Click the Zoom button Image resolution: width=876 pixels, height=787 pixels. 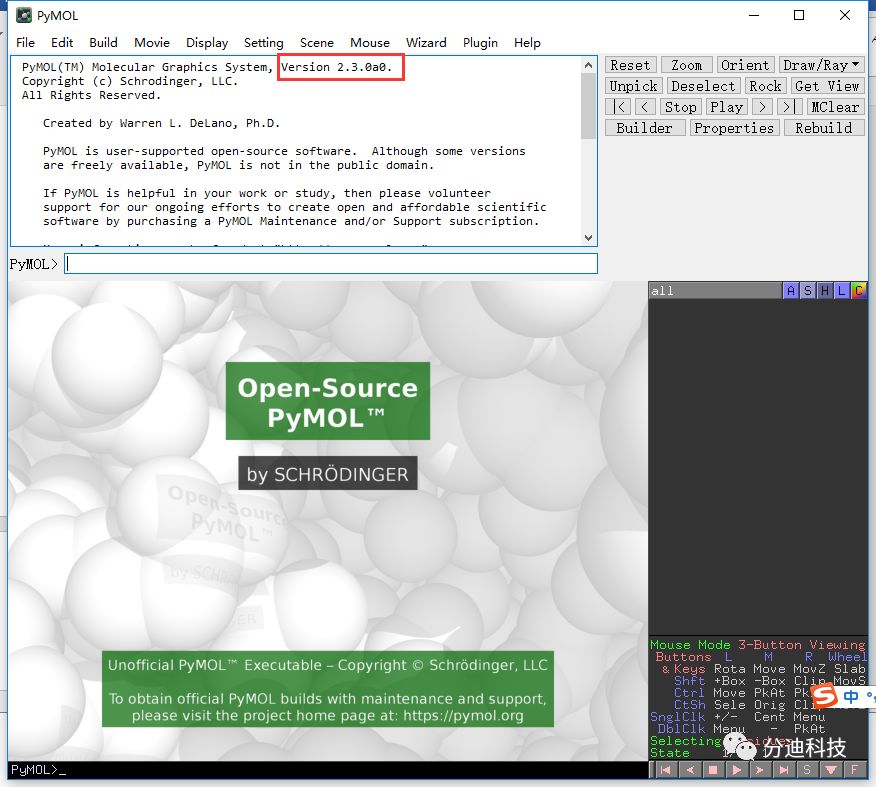point(687,65)
